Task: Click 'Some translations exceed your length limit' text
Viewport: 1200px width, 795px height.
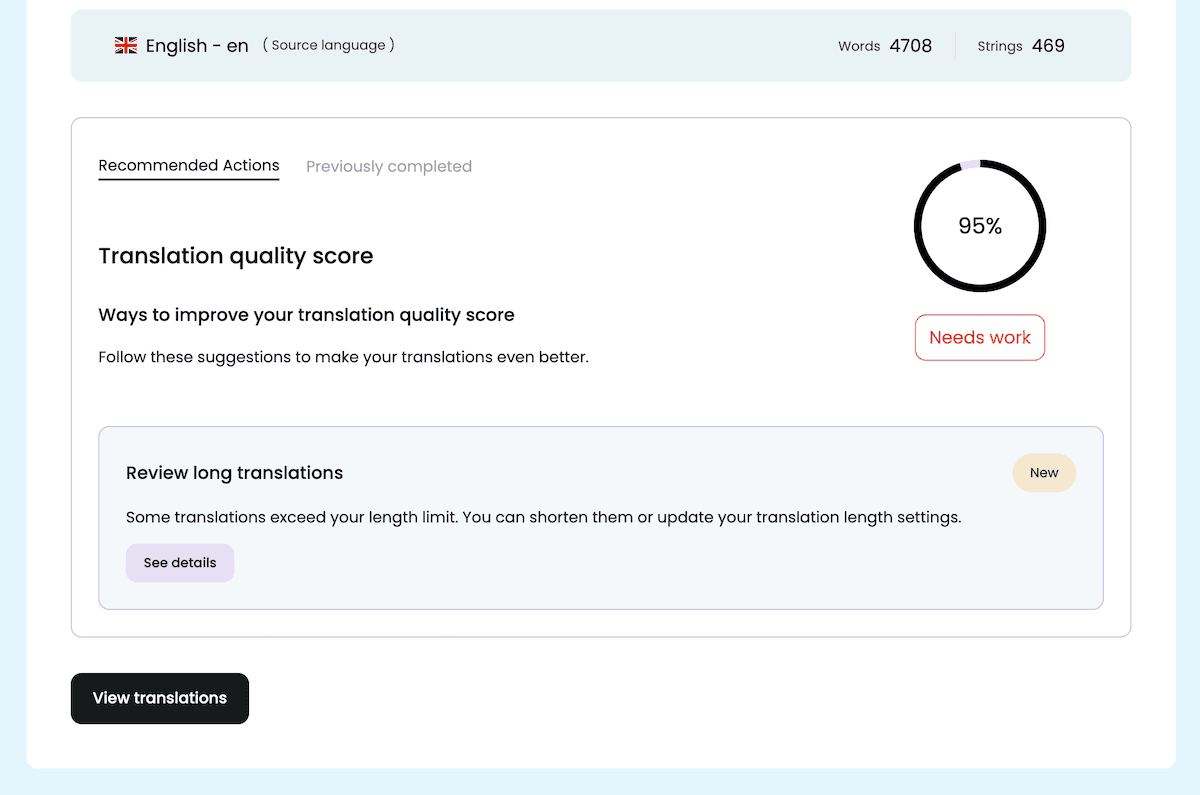Action: tap(543, 518)
